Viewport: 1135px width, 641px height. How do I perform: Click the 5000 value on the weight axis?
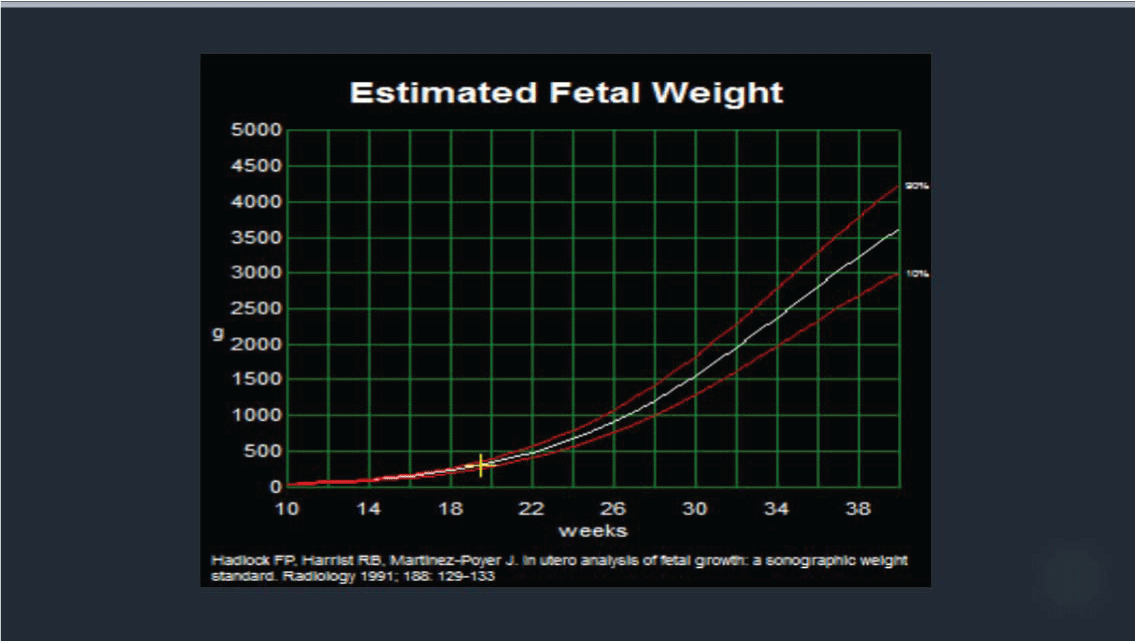coord(255,131)
